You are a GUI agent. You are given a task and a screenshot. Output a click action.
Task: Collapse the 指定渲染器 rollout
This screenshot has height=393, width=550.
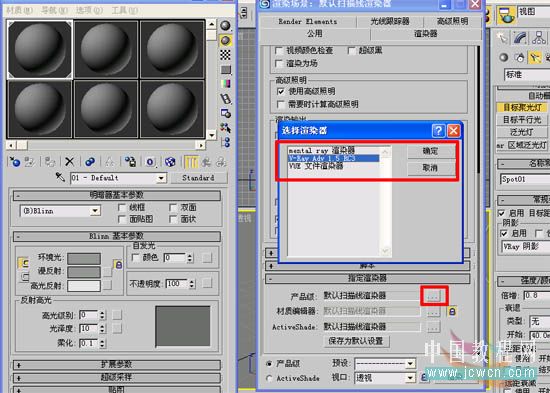(367, 279)
